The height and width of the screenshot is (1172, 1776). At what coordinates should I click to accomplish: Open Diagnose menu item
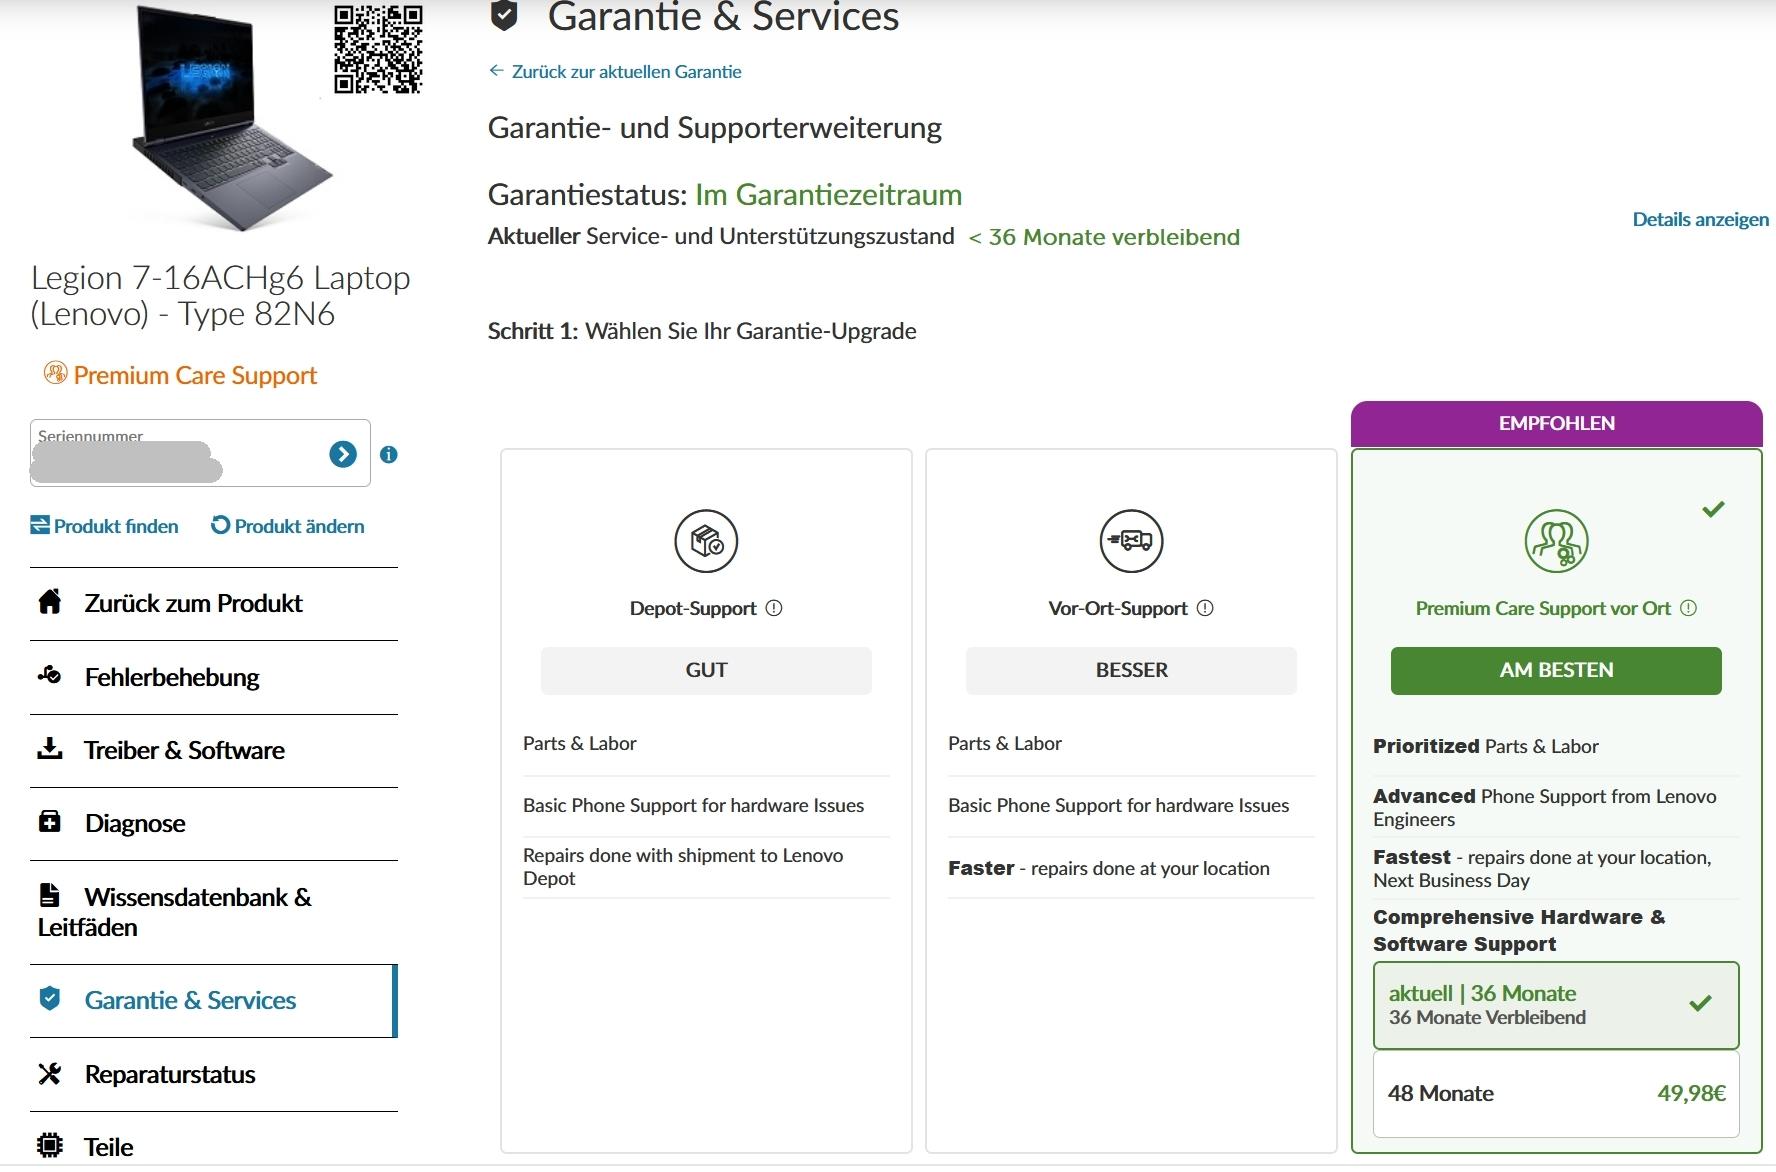pos(214,823)
